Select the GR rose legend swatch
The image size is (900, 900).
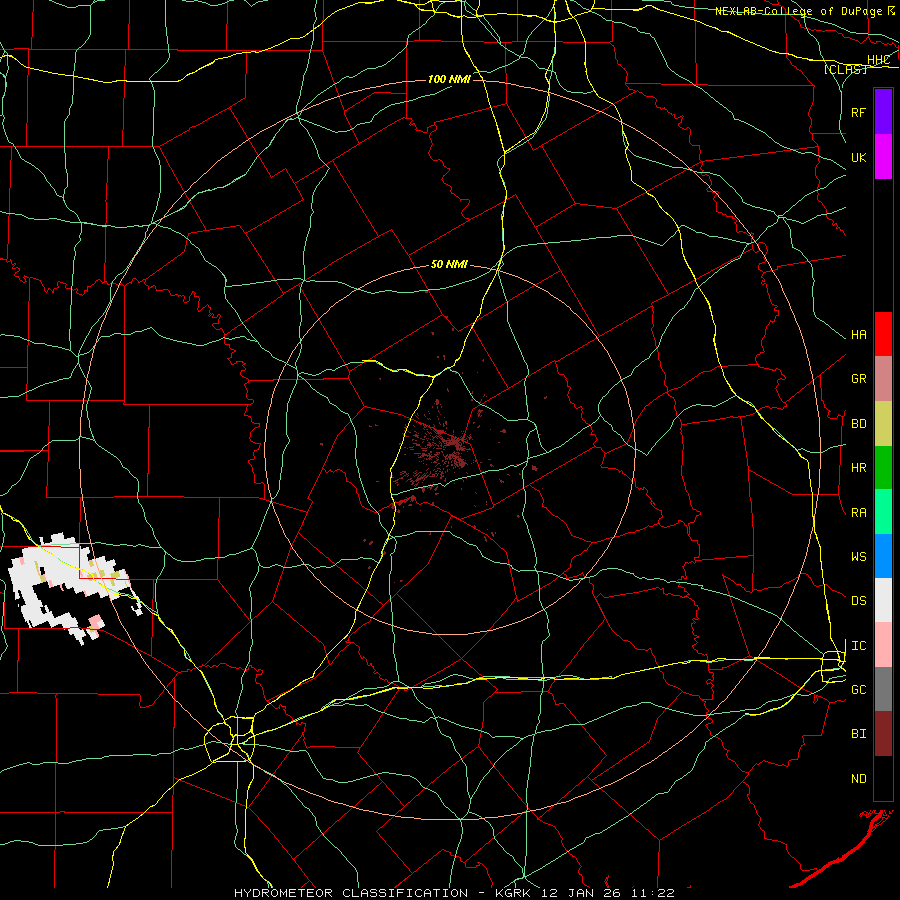[883, 379]
